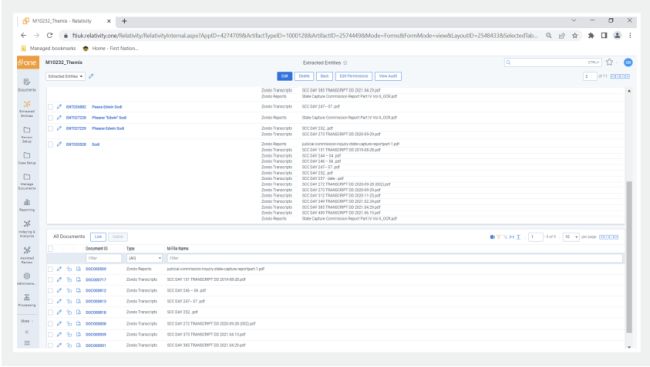The image size is (650, 367).
Task: Open the Pheane 'Edwin' Sodi entity link
Action: (109, 118)
